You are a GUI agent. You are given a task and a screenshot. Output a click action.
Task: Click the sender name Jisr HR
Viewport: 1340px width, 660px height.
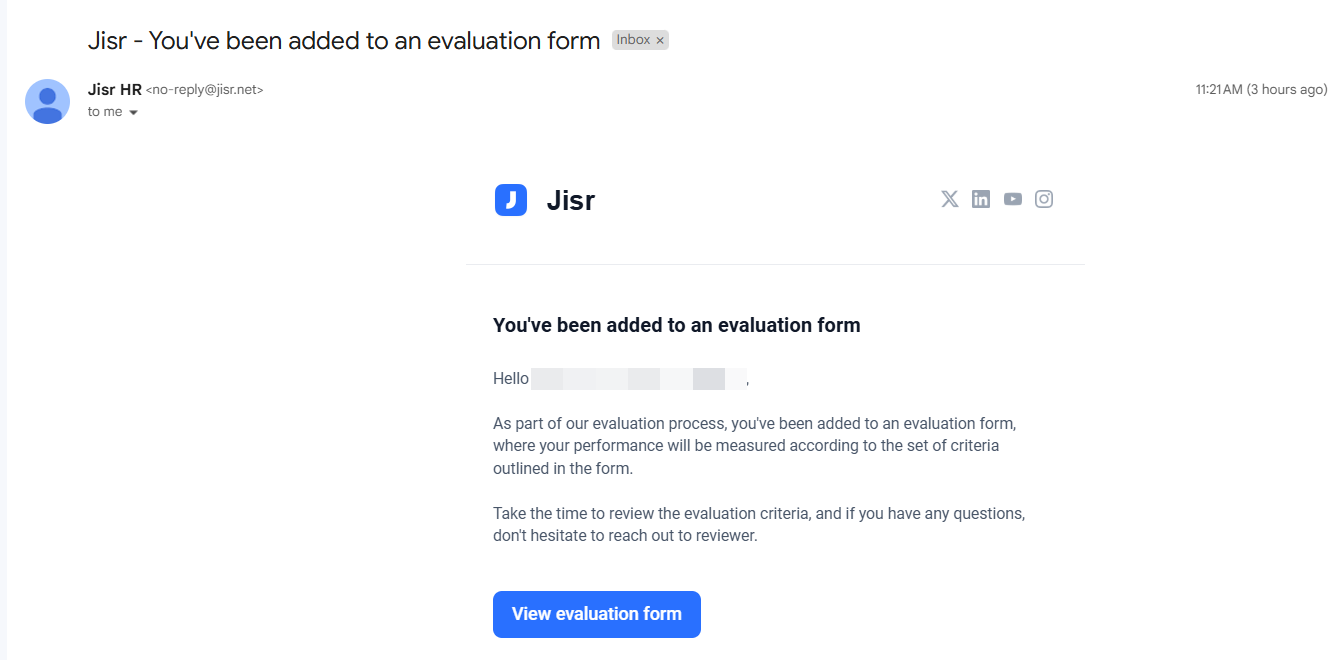114,90
